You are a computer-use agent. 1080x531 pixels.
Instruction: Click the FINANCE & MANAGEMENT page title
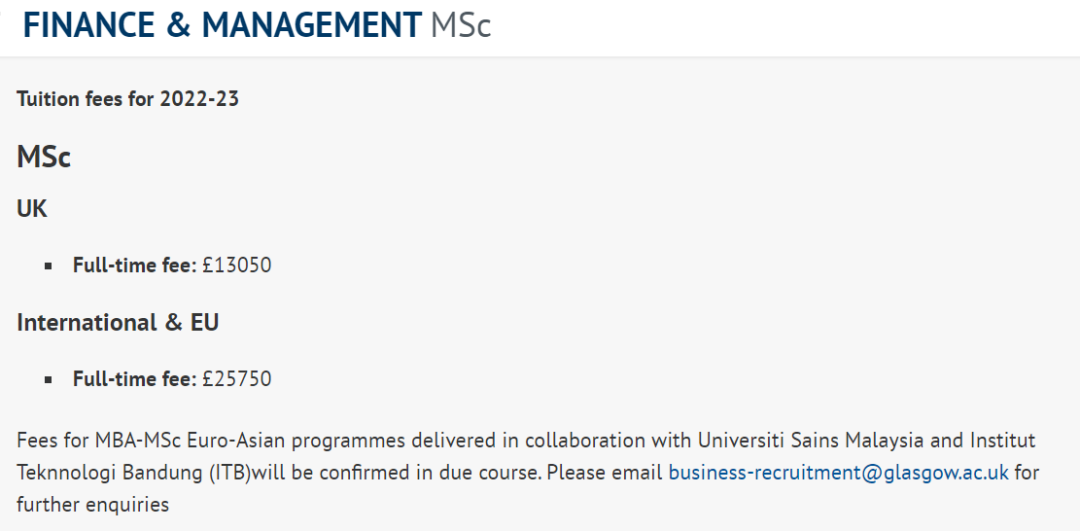click(222, 25)
